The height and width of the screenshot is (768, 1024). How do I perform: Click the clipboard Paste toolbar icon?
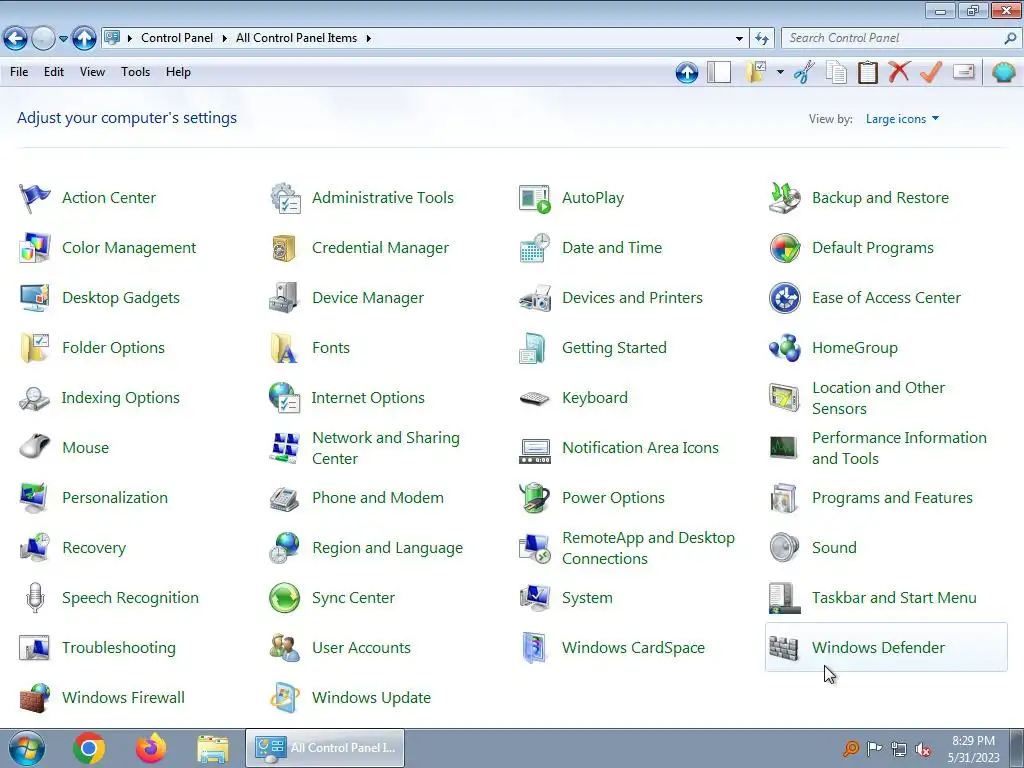pos(867,72)
